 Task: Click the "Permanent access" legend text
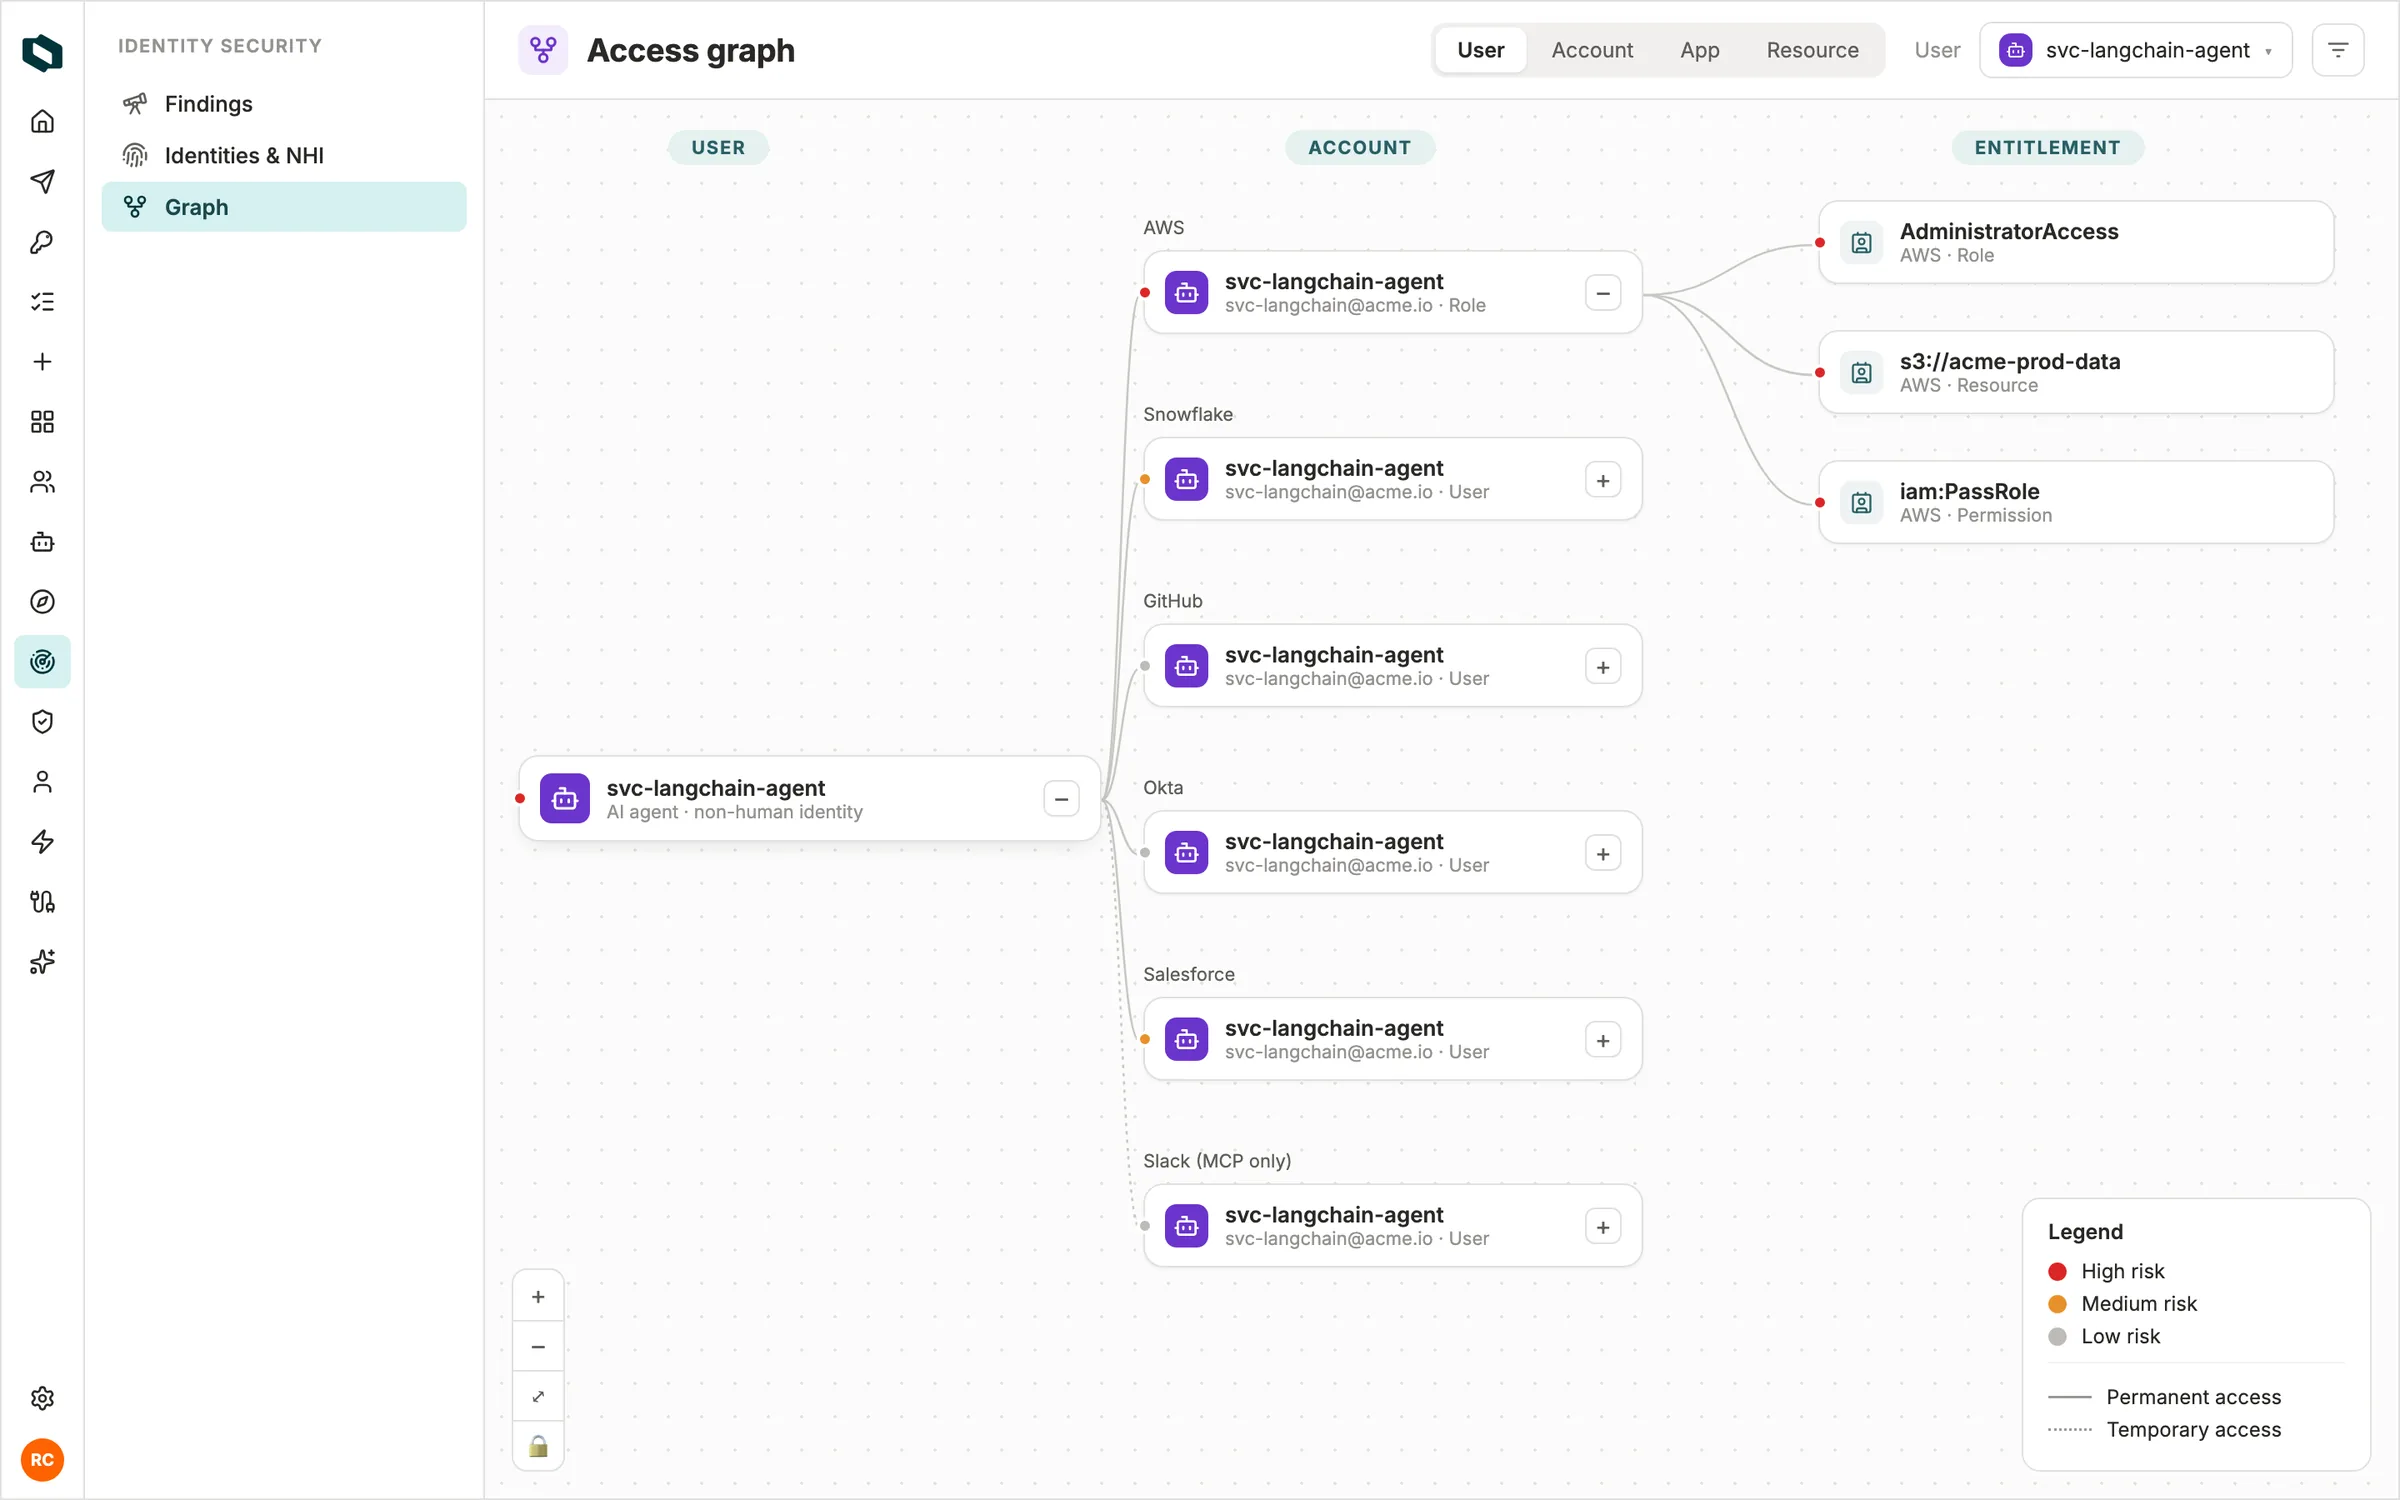[x=2194, y=1397]
